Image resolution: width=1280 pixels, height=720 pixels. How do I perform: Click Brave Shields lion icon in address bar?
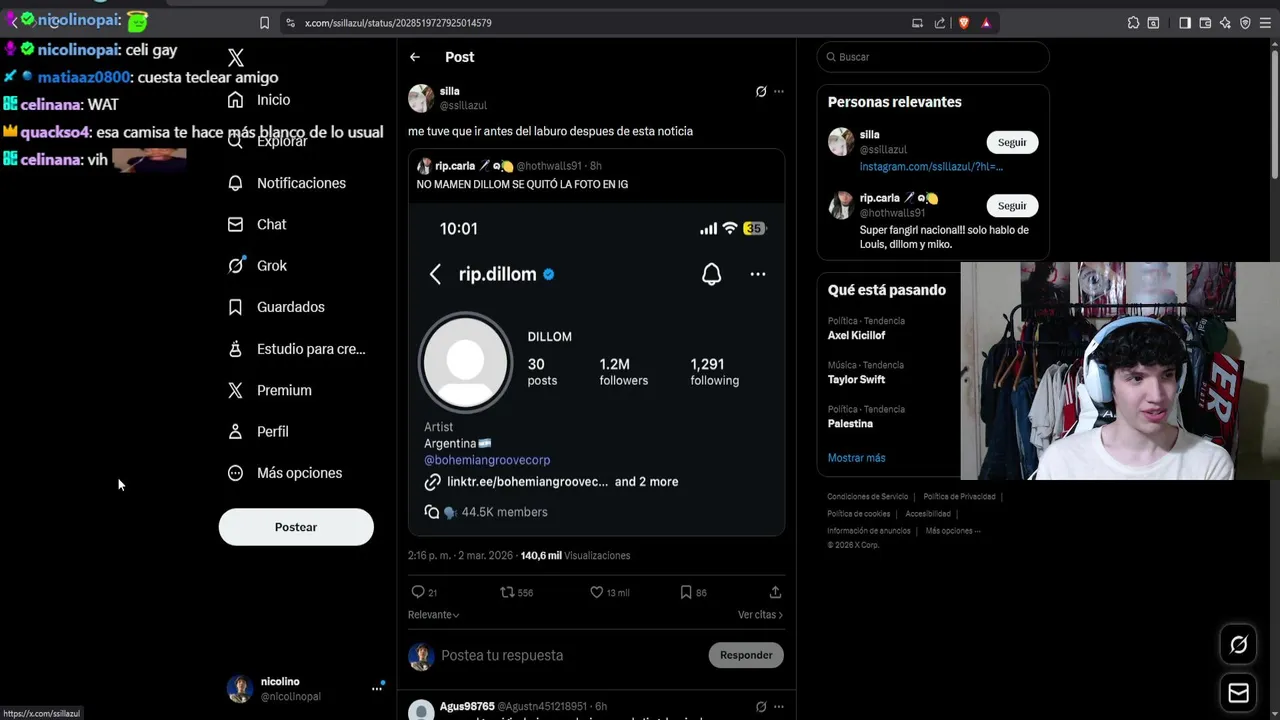(964, 23)
